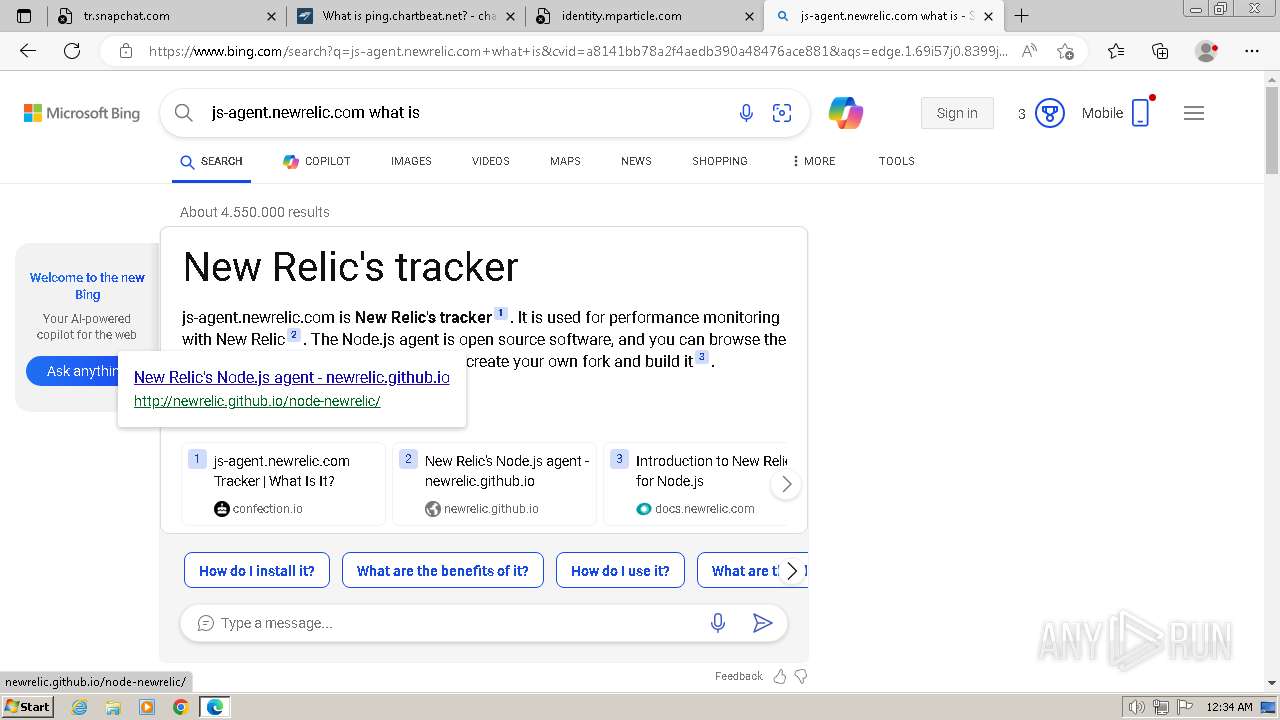The image size is (1280, 720).
Task: Click the Mobile phone icon
Action: point(1140,113)
